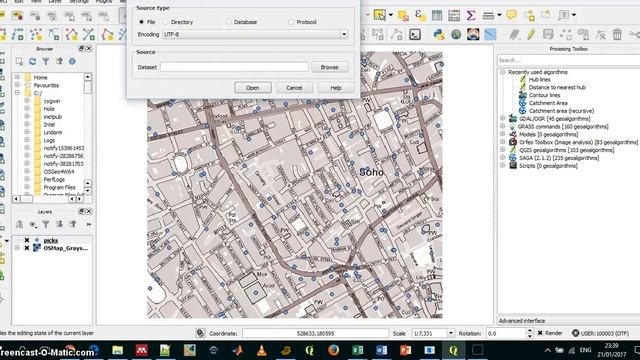
Task: Expand the GDAL/OGR geoalgorithms group
Action: tap(502, 118)
